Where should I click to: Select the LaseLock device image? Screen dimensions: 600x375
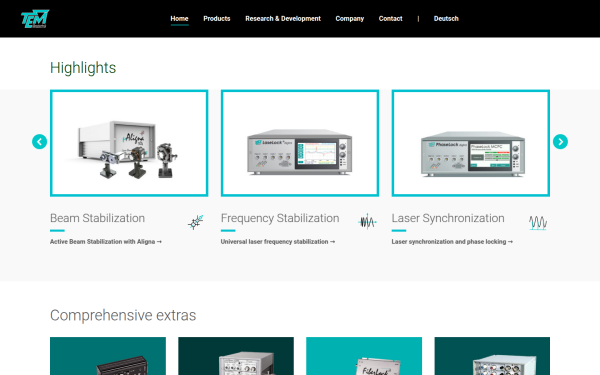pos(300,143)
